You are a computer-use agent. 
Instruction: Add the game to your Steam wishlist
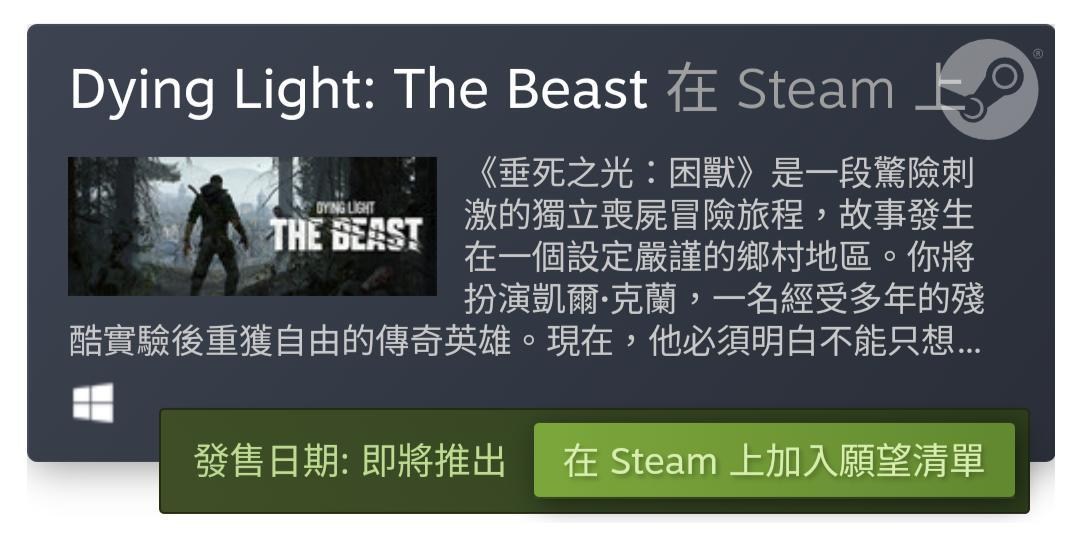(774, 461)
